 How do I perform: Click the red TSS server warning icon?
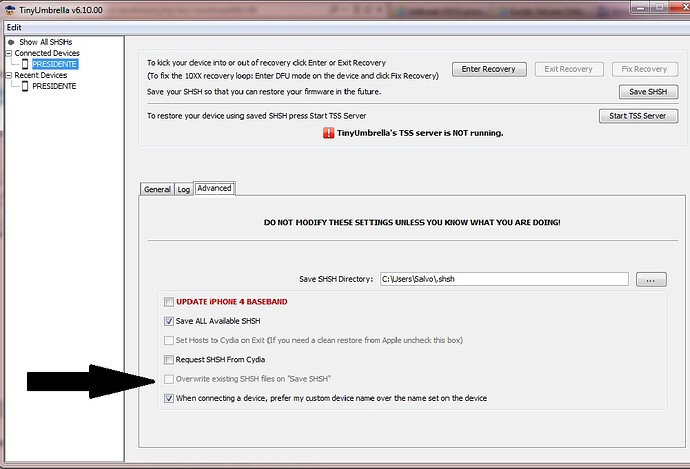point(328,133)
